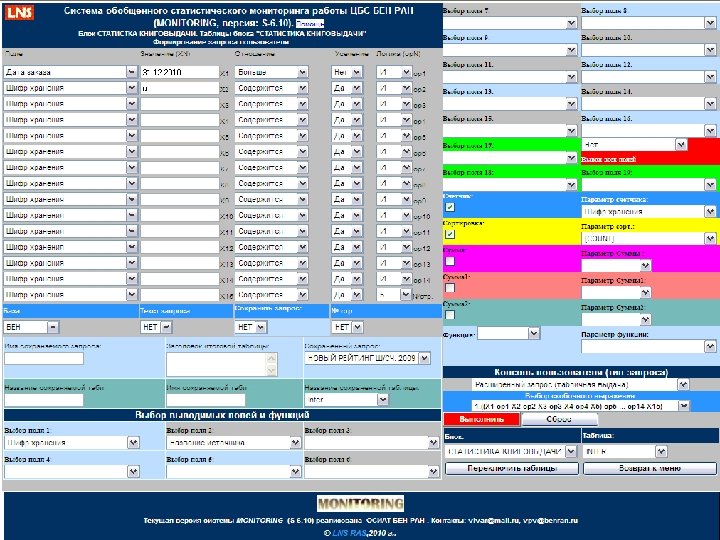Image resolution: width=720 pixels, height=540 pixels.
Task: Open the Дата заказа field dropdown in row X1
Action: click(x=70, y=72)
